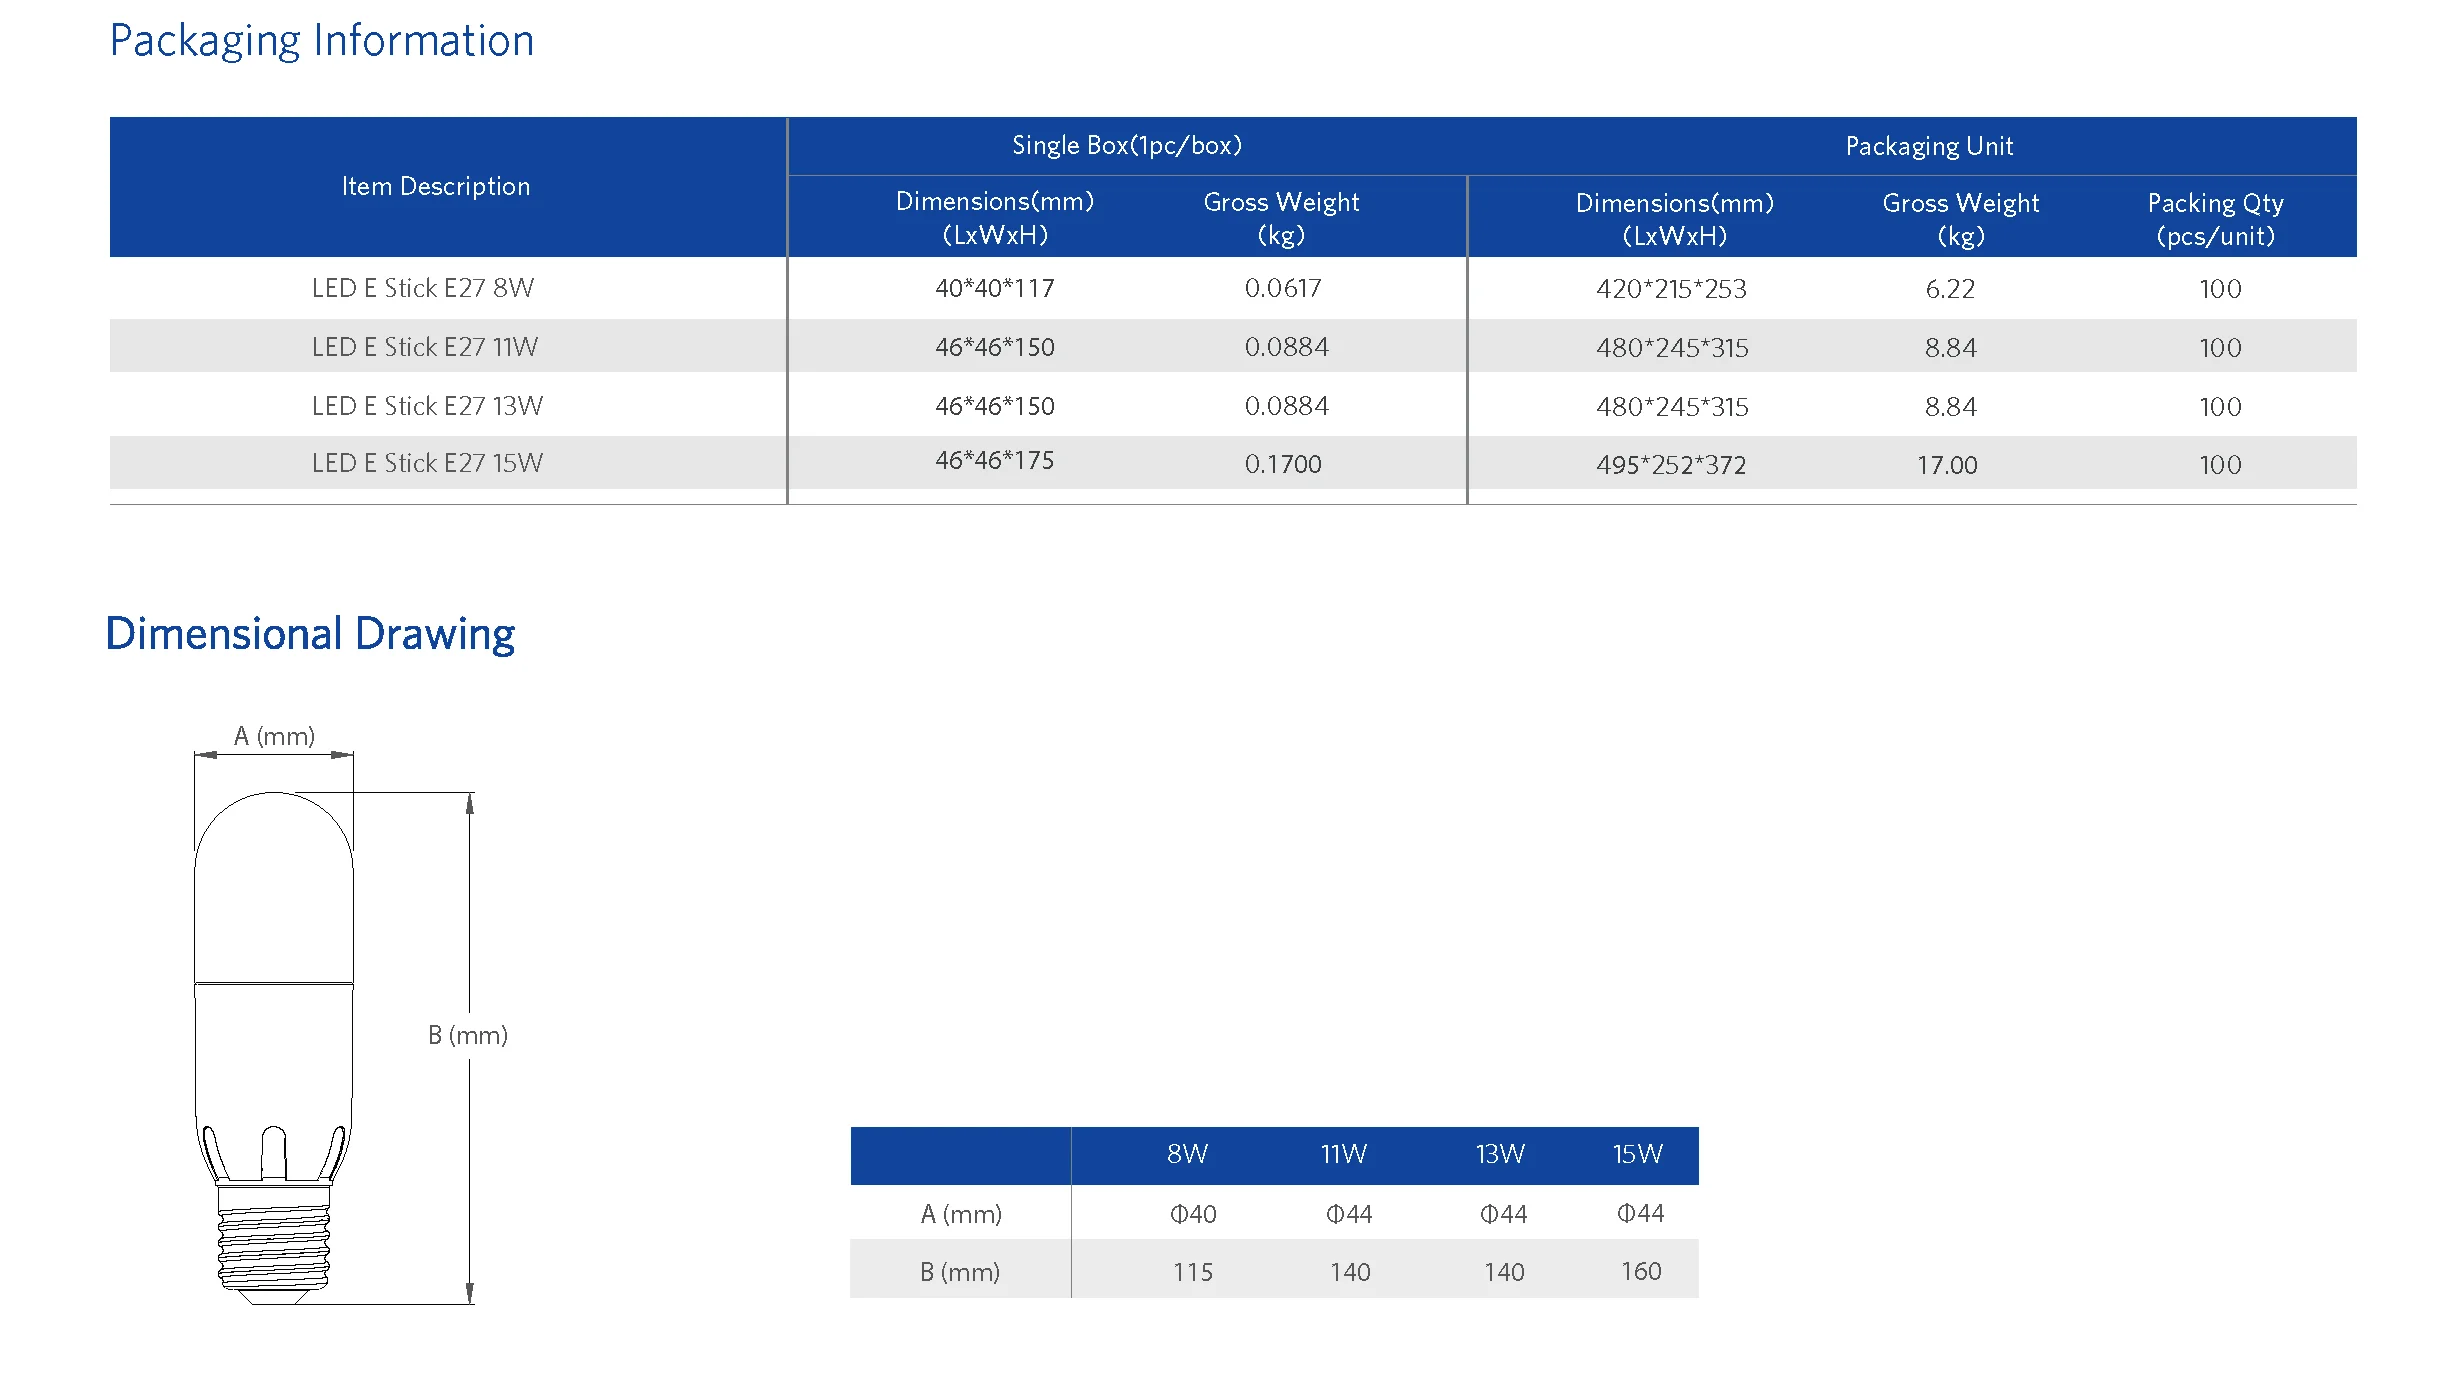Screen dimensions: 2464x1373
Task: Select the 15W column header in the size table
Action: click(x=1637, y=1155)
